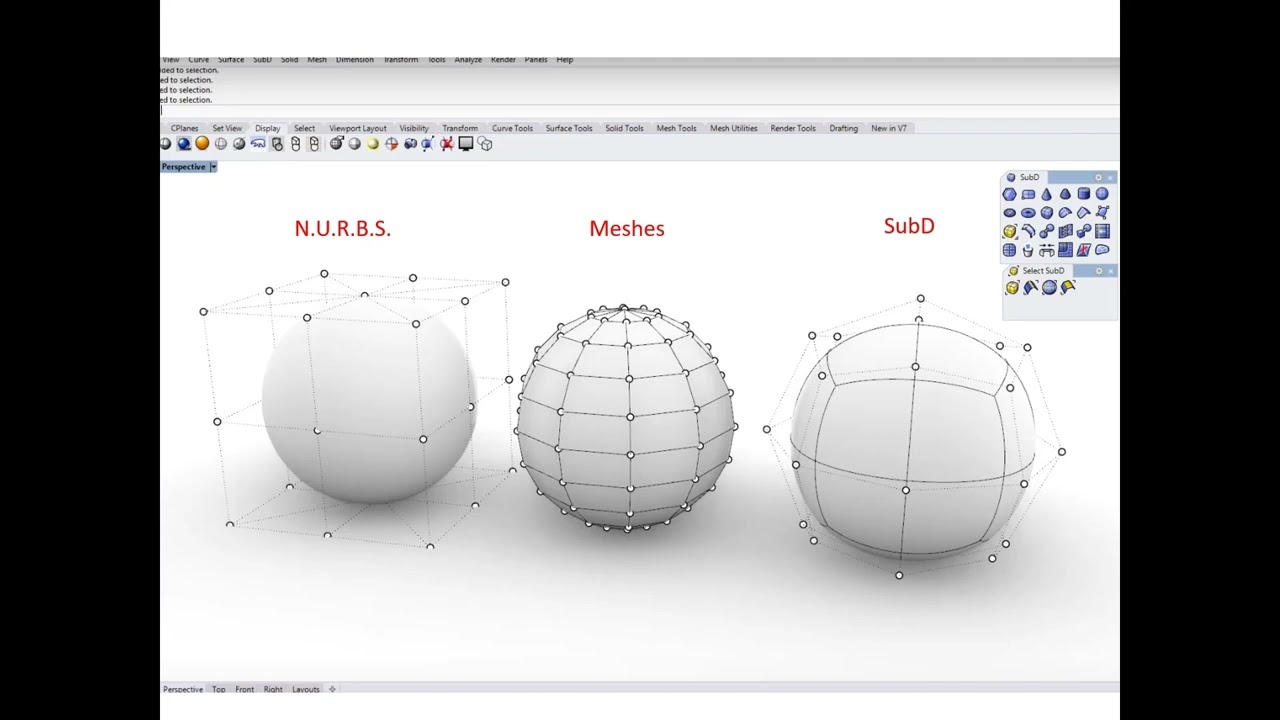Select the Meshes text label
Screen dimensions: 1280x720
tap(627, 229)
